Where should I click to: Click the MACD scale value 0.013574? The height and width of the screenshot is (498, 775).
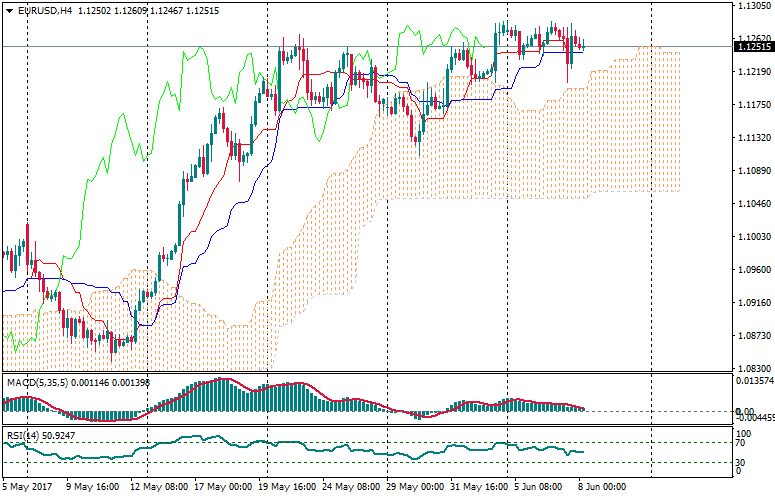pyautogui.click(x=752, y=381)
